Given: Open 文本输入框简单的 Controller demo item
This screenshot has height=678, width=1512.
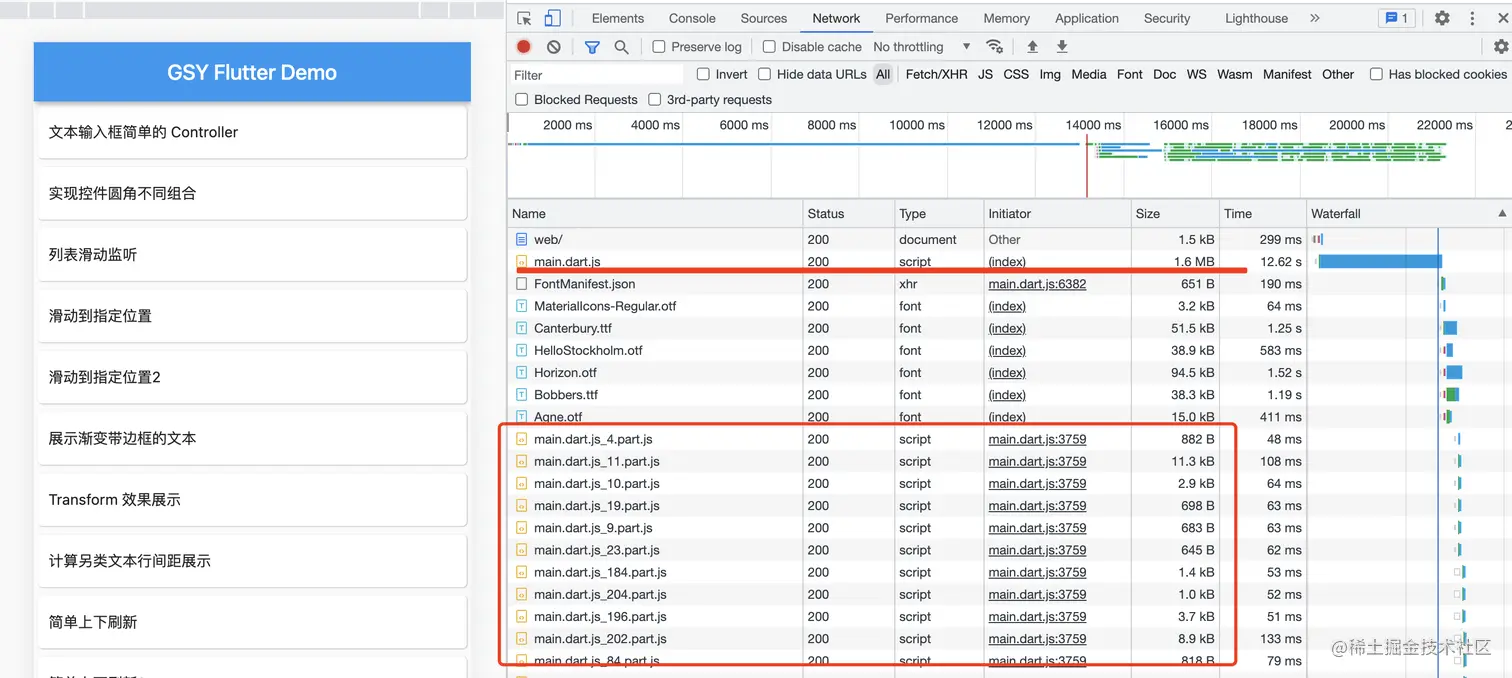Looking at the screenshot, I should pos(252,132).
